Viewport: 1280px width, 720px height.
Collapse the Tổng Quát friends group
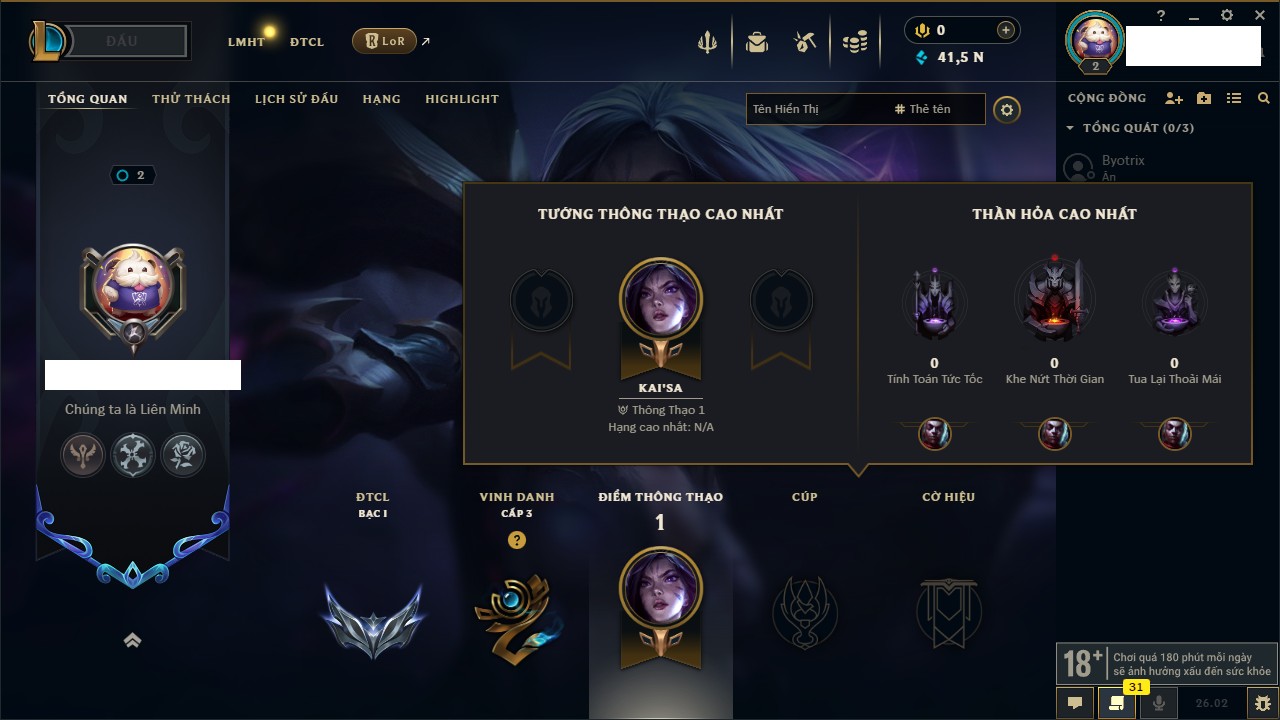point(1070,128)
